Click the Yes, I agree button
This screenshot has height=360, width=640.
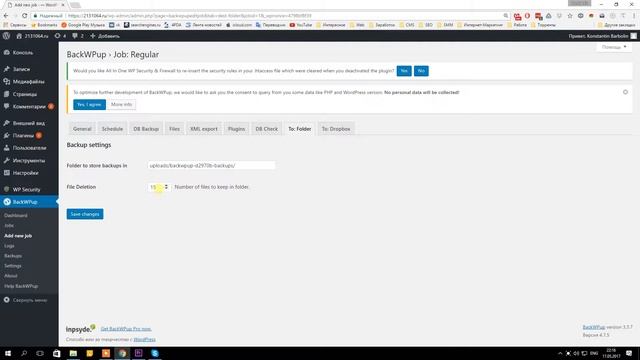point(89,104)
